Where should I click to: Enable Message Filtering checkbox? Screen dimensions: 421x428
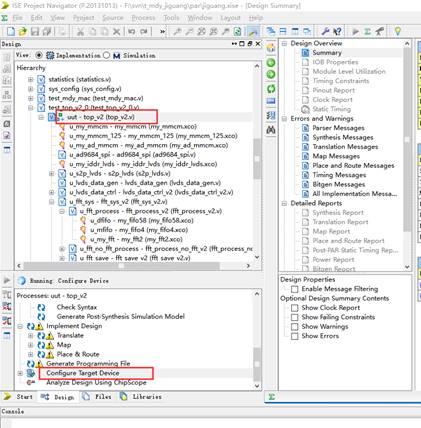(295, 289)
